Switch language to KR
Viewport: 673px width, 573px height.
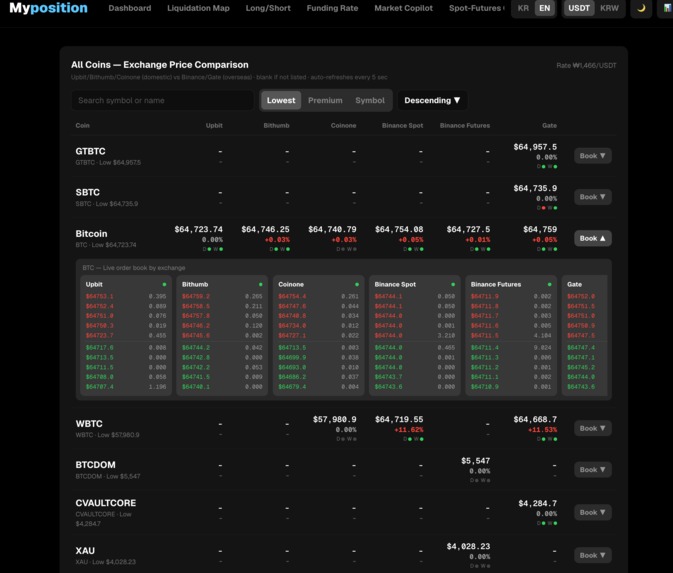[523, 8]
